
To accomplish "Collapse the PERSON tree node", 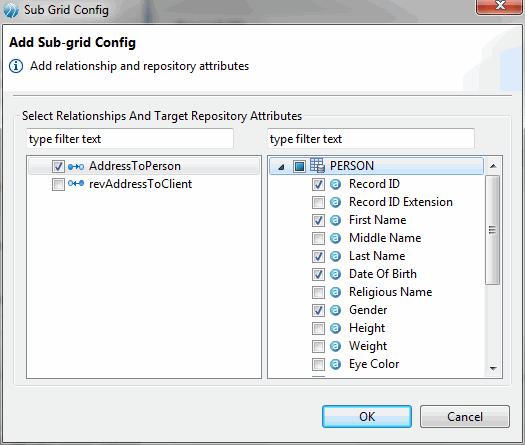I will point(282,167).
